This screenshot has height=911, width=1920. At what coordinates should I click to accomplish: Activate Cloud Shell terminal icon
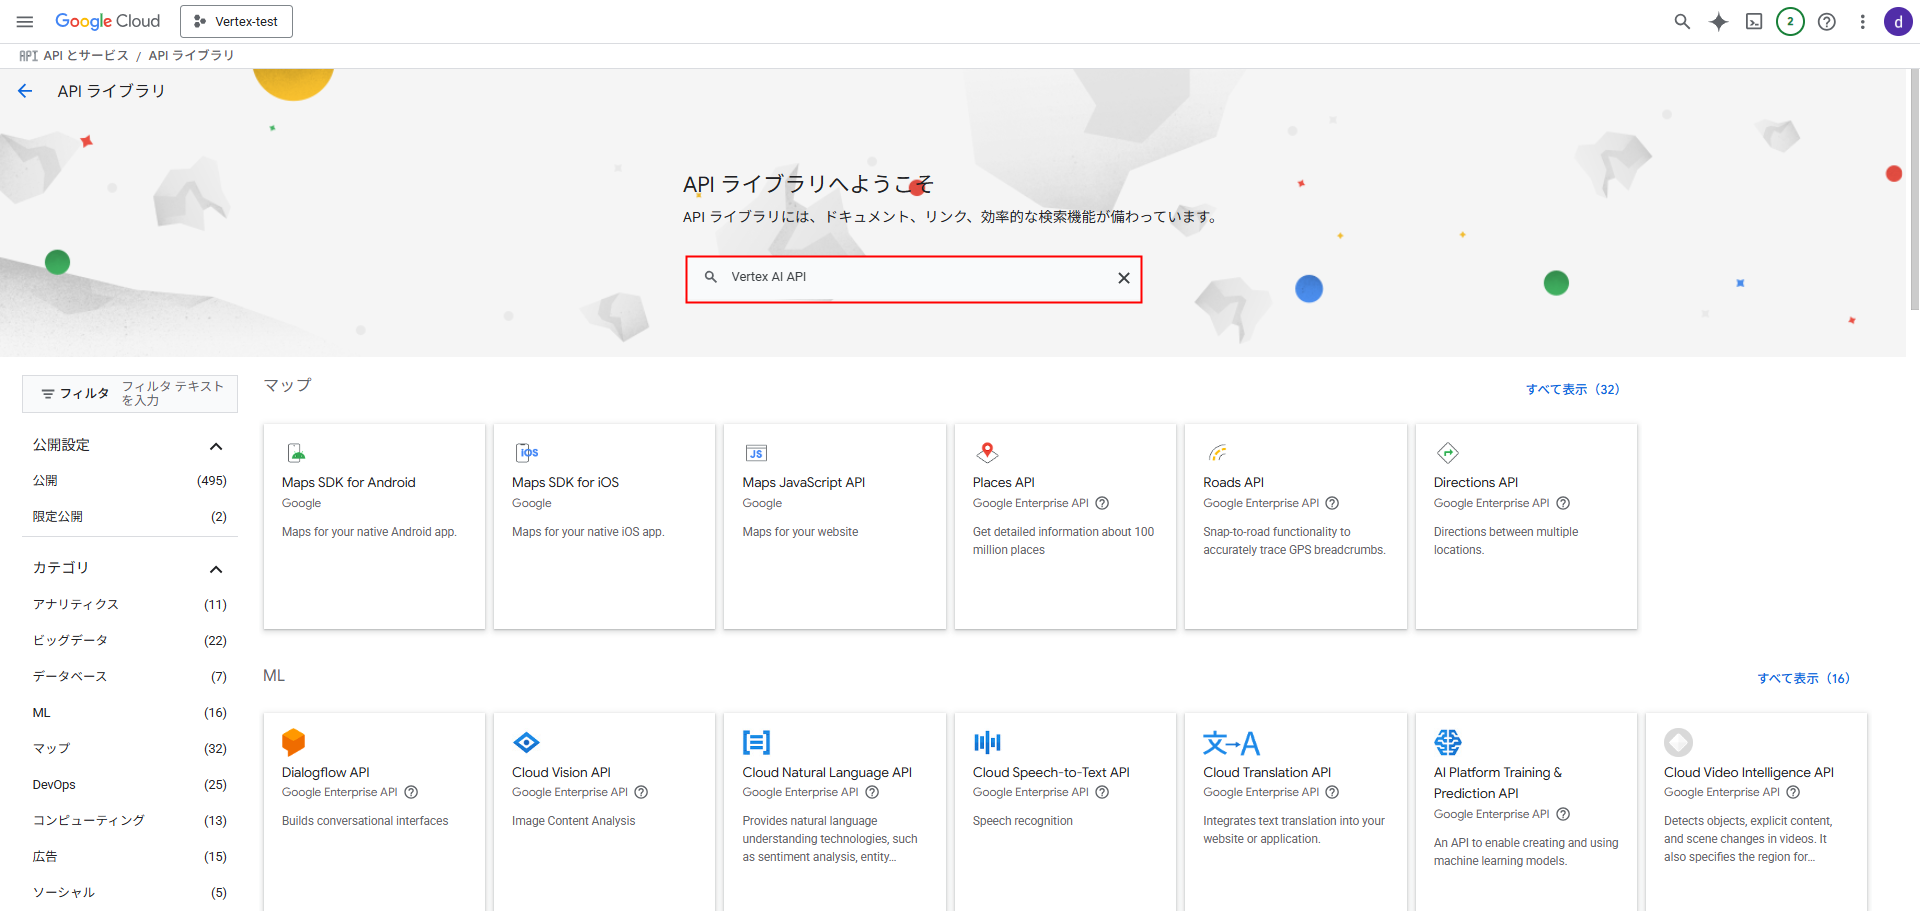[x=1754, y=22]
